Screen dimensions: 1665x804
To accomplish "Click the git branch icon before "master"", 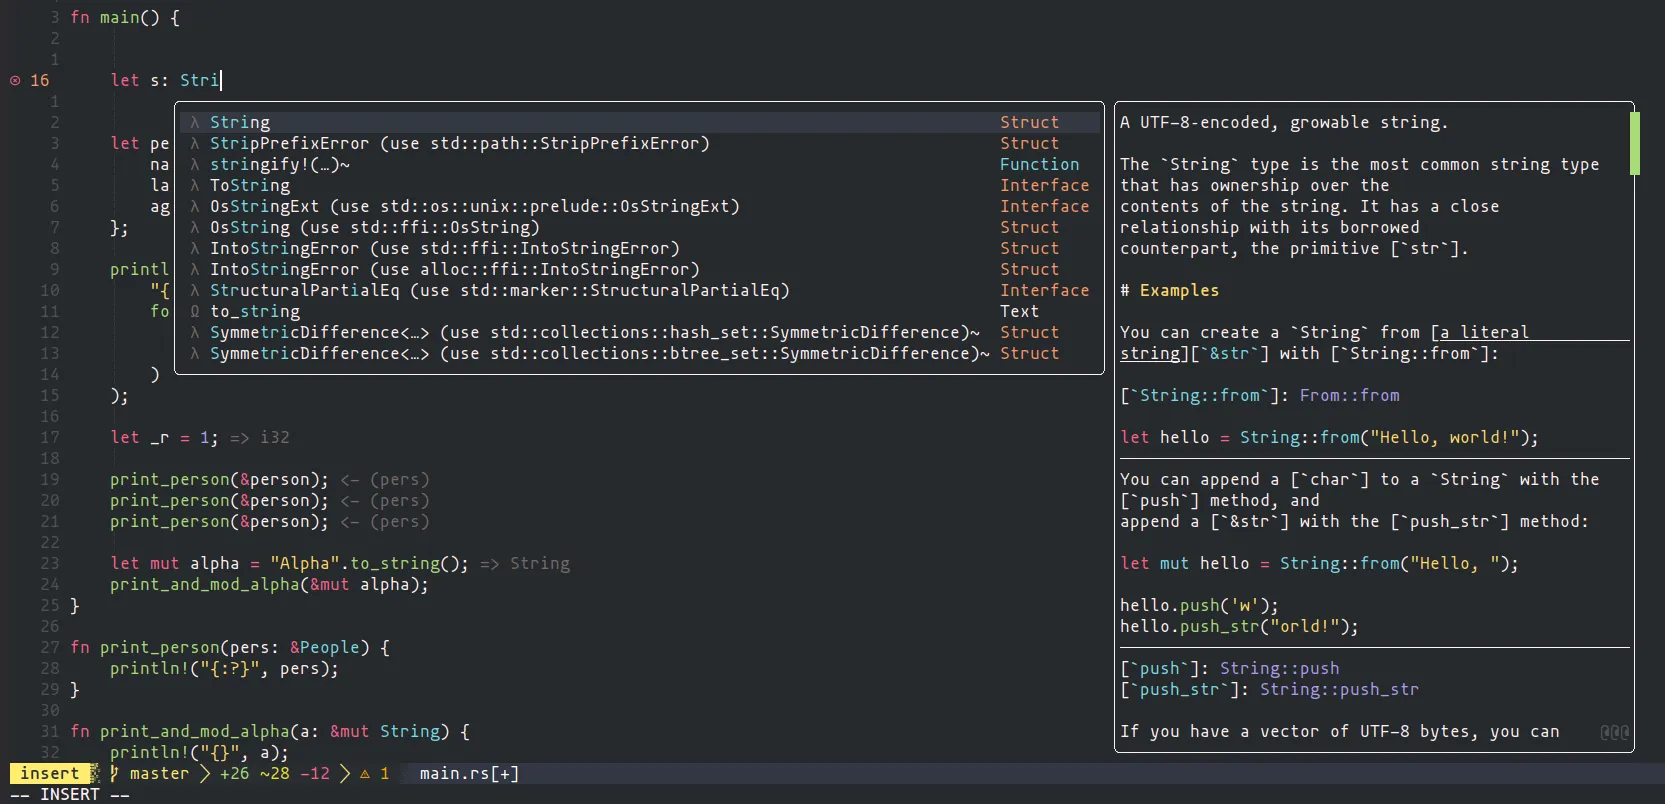I will coord(114,773).
